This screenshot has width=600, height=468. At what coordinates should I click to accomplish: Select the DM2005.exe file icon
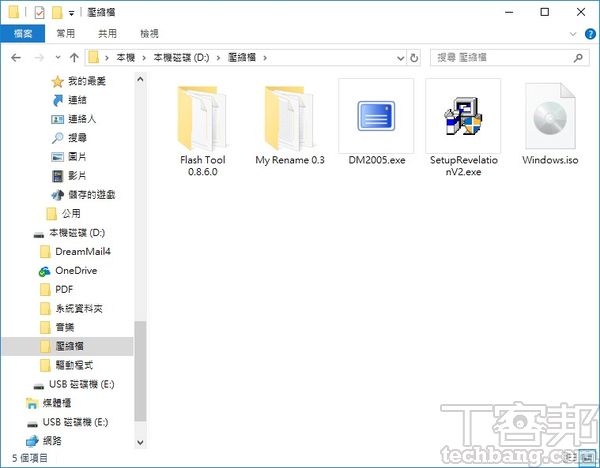tap(376, 116)
